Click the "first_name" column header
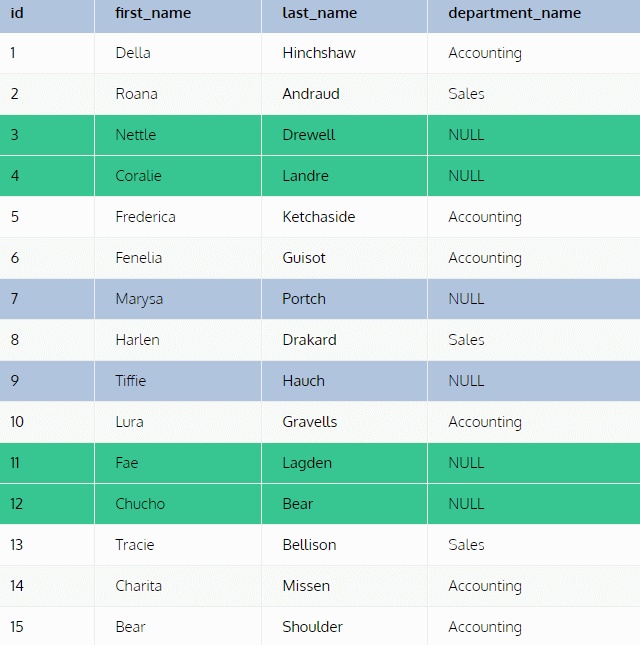 153,13
